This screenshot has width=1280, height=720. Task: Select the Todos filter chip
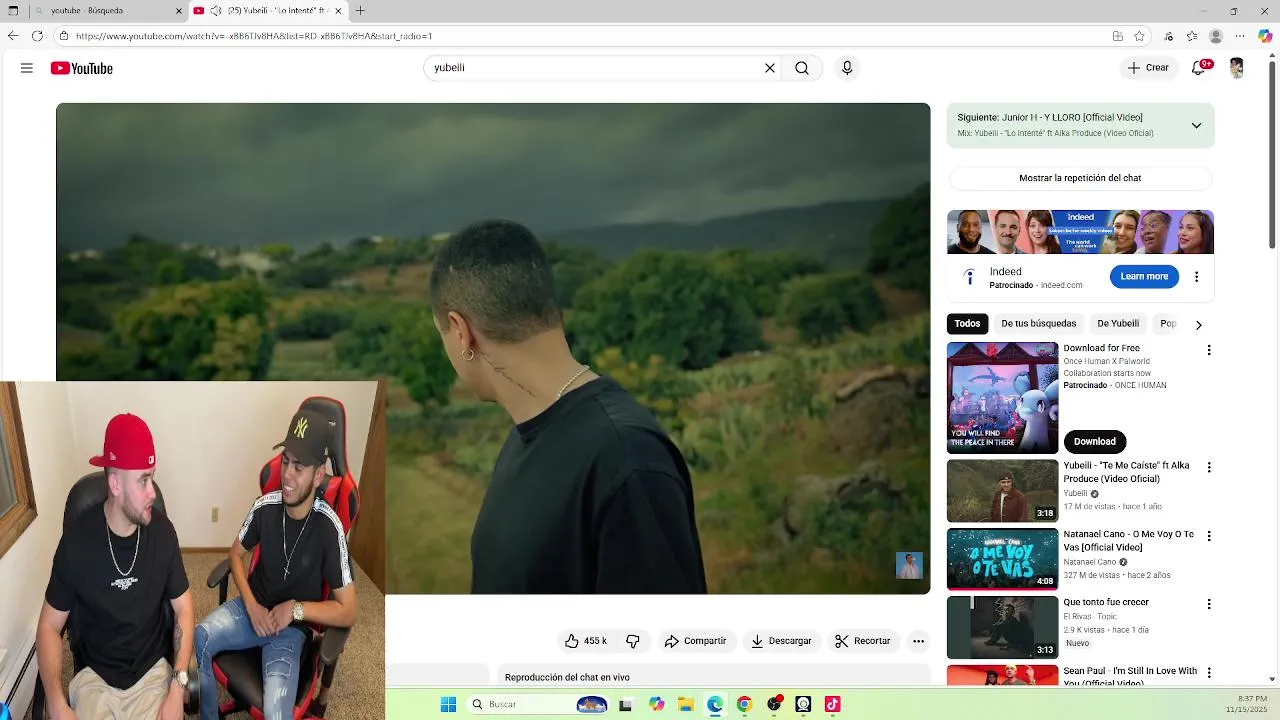coord(967,324)
